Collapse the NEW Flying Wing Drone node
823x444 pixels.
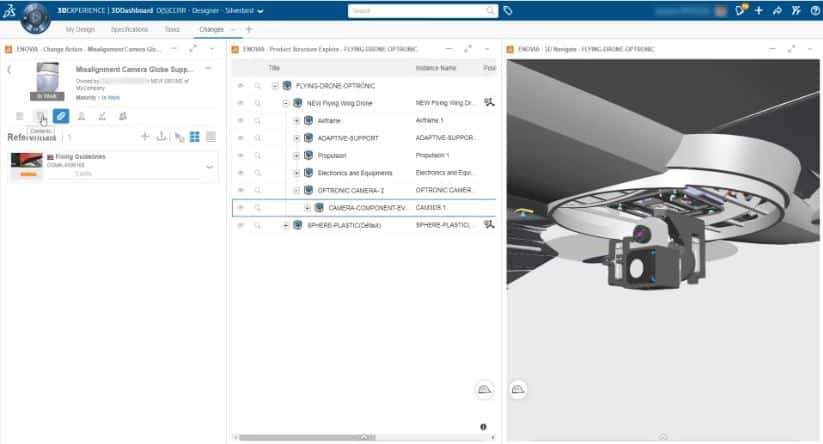pyautogui.click(x=285, y=103)
